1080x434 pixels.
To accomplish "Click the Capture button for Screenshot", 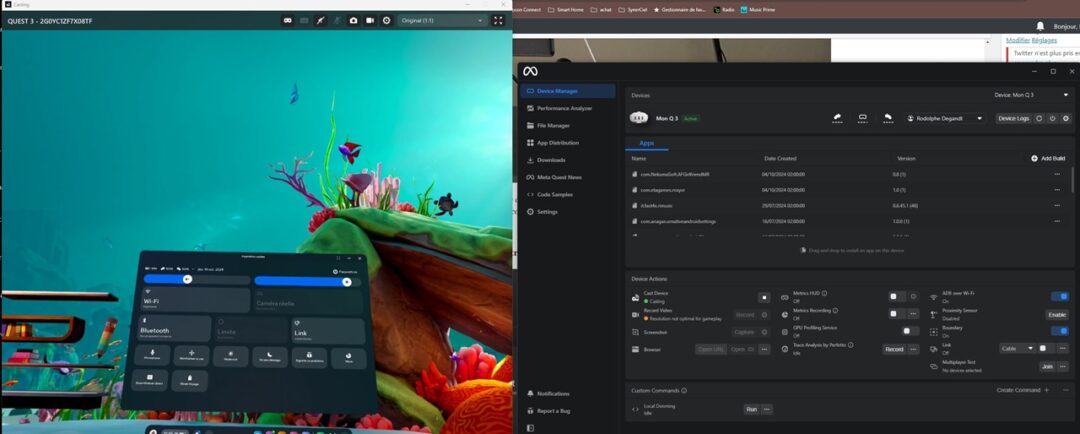I will point(744,332).
